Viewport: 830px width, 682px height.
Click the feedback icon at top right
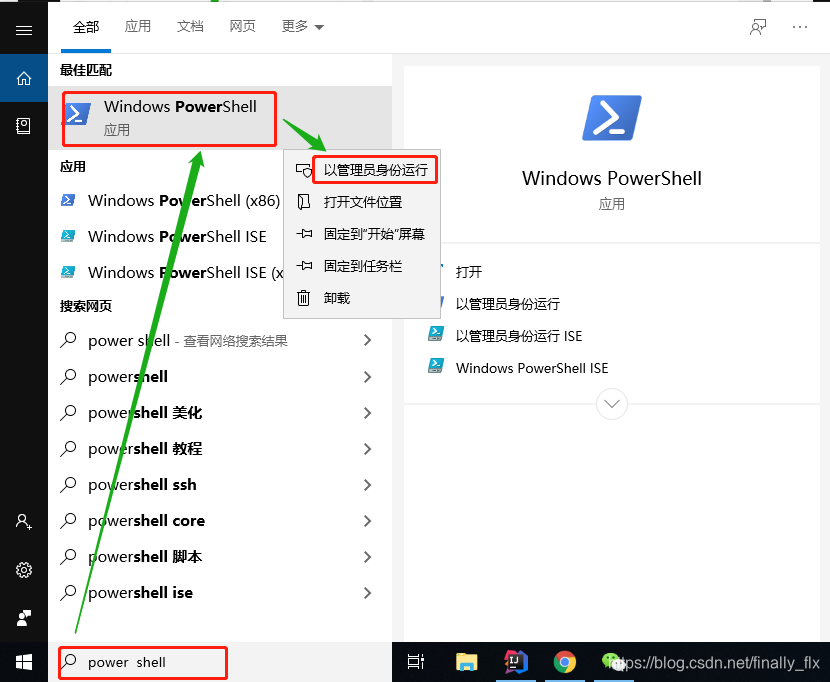pyautogui.click(x=758, y=26)
